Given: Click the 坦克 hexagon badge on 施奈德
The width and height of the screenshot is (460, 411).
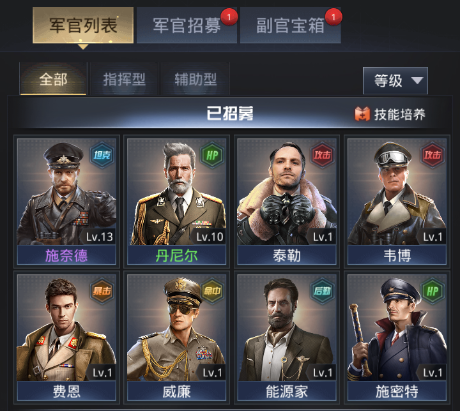Looking at the screenshot, I should (x=102, y=155).
